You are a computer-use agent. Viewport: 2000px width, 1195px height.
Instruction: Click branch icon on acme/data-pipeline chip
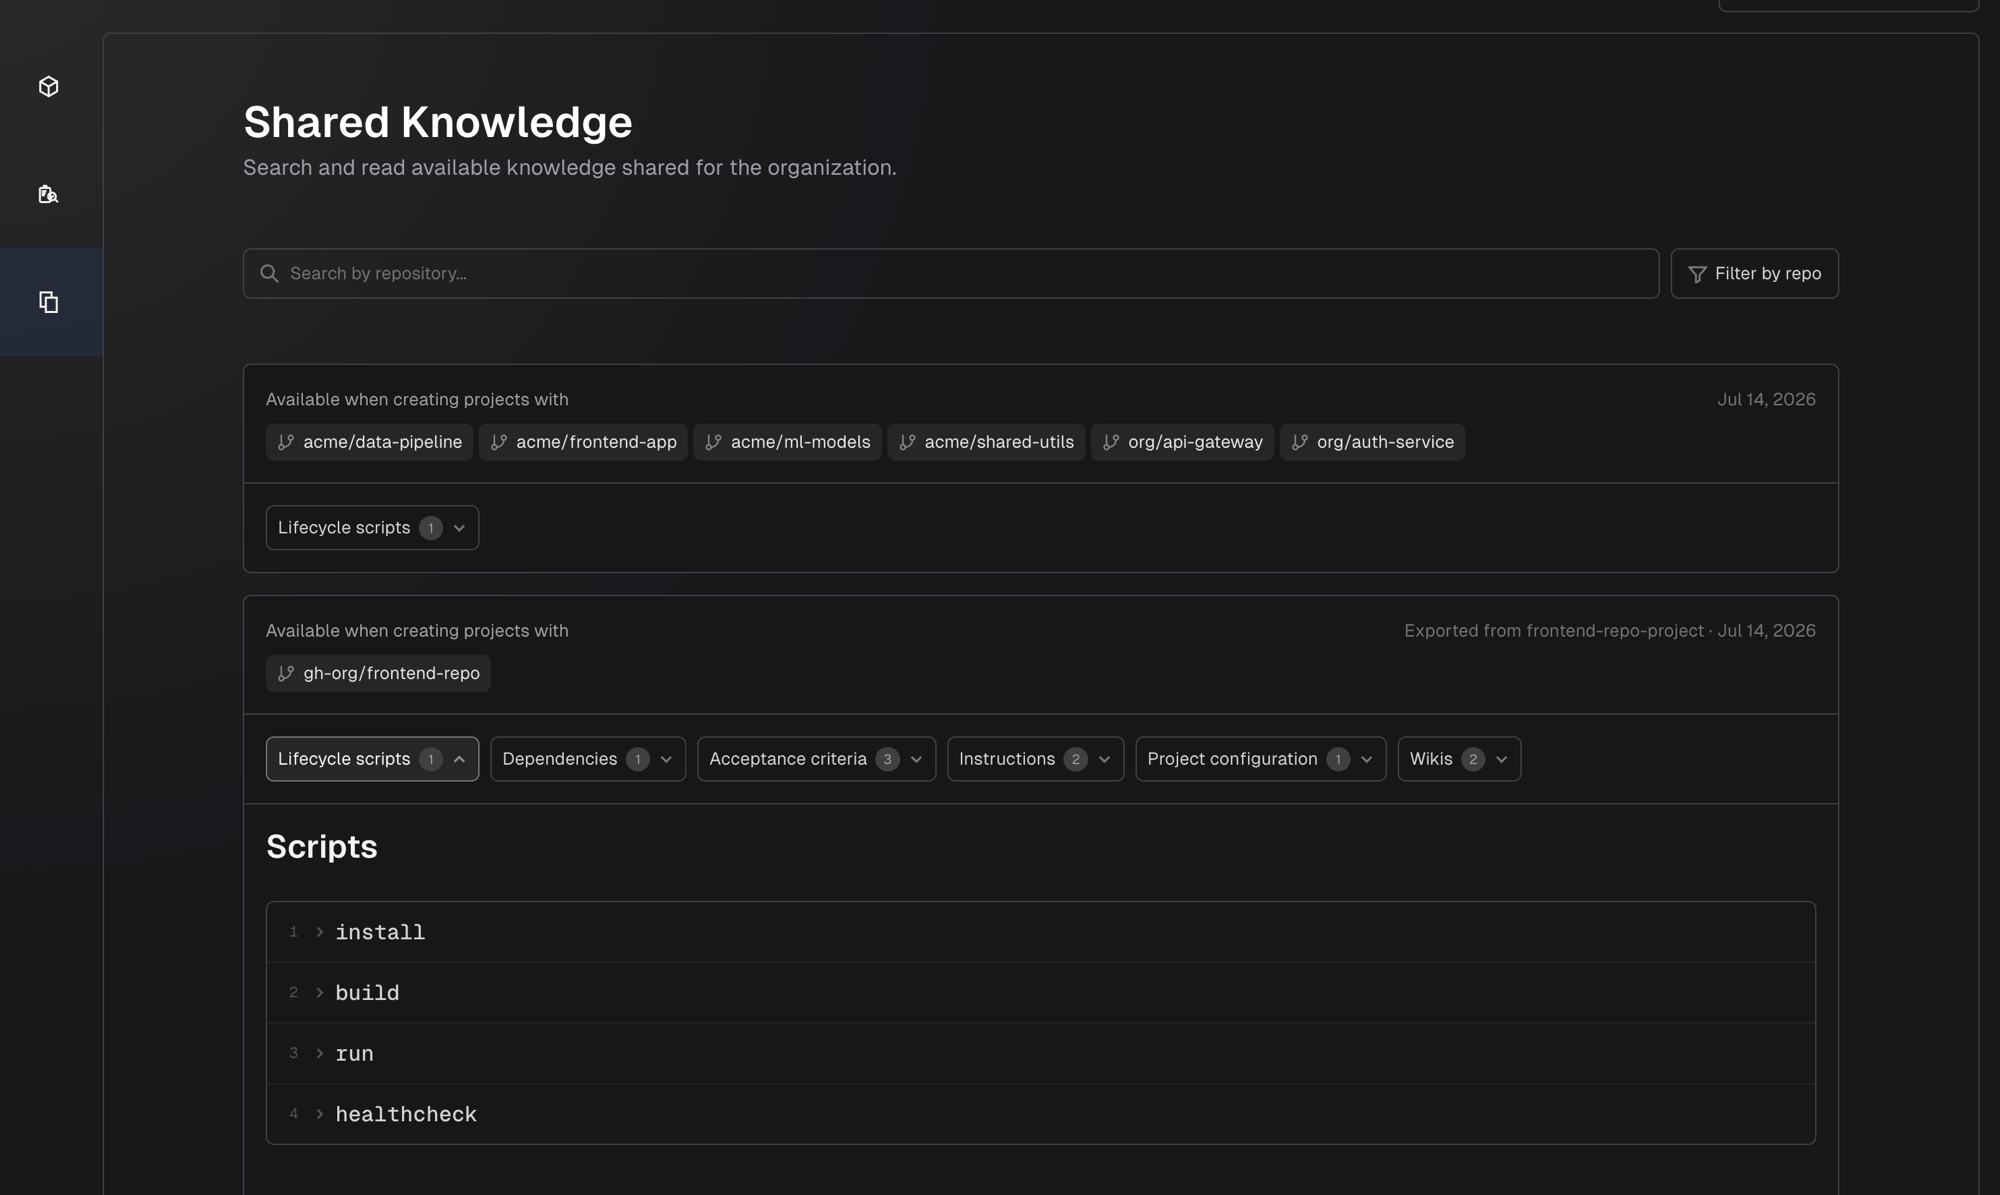point(286,442)
